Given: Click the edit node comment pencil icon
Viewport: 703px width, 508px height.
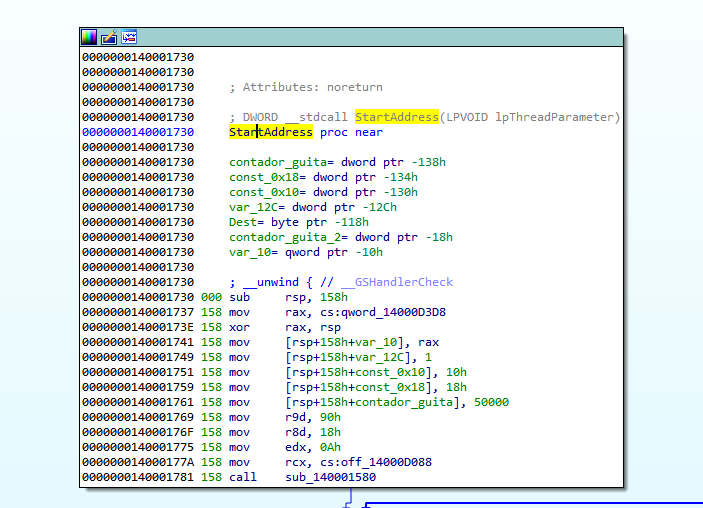Looking at the screenshot, I should pos(109,37).
